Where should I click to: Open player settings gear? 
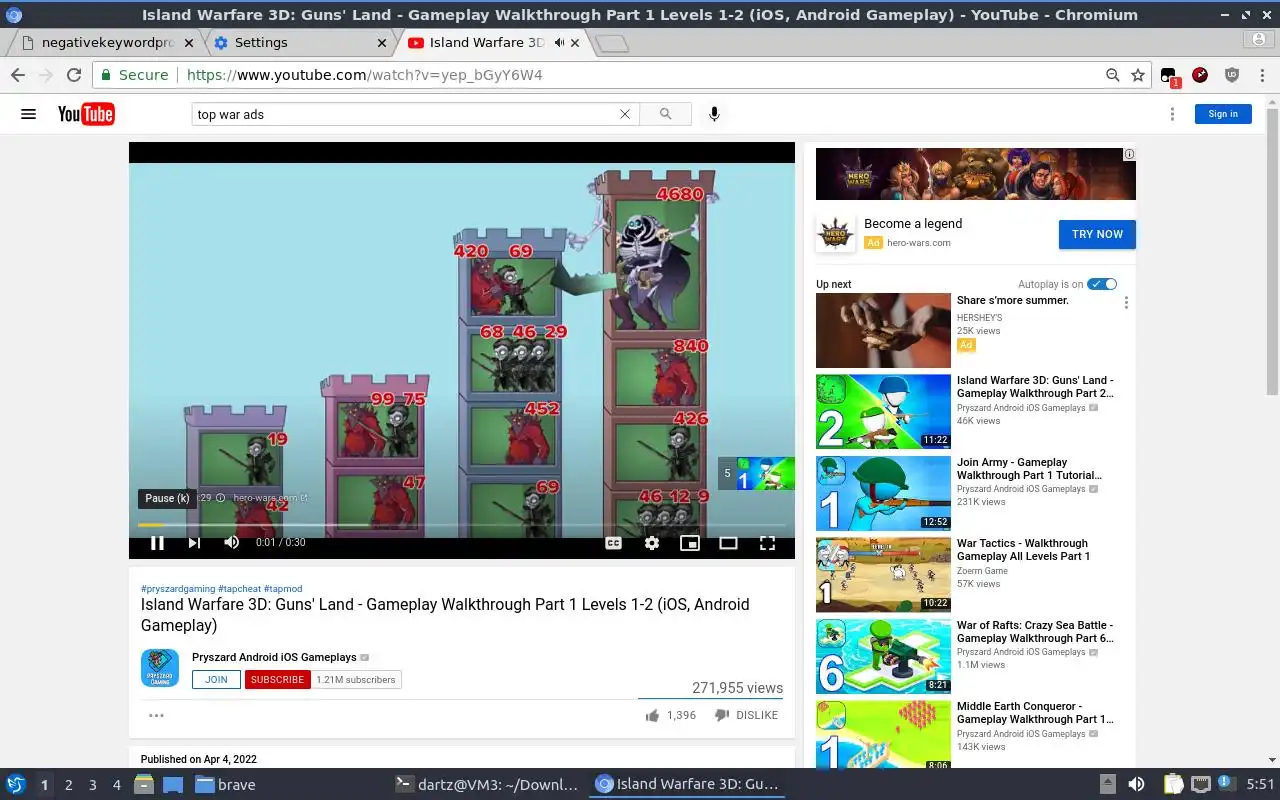(x=652, y=543)
